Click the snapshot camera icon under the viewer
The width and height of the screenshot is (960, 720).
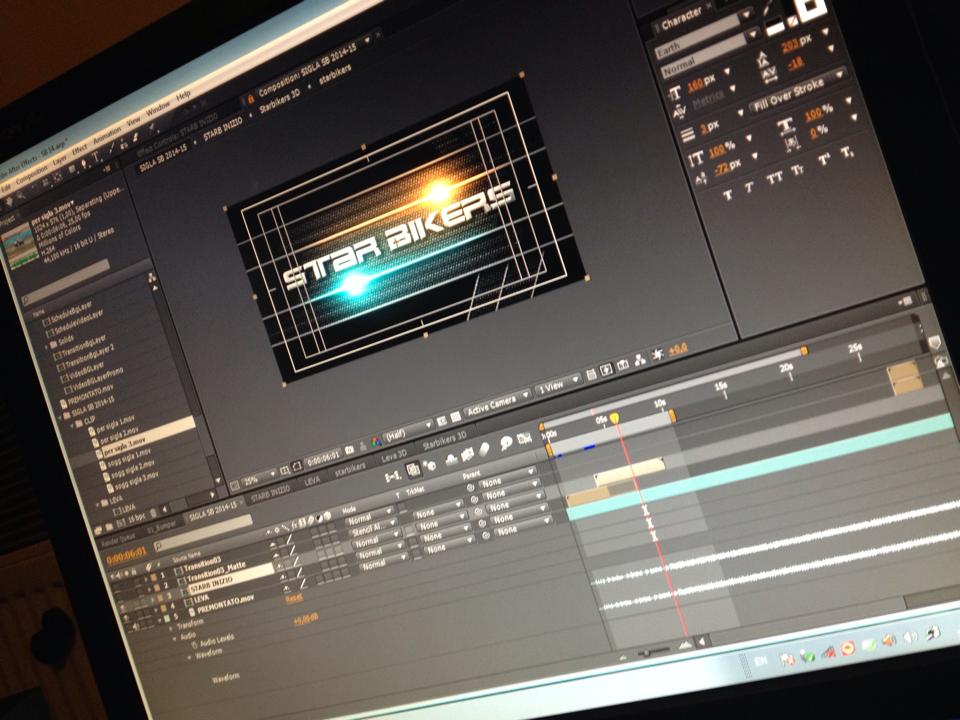[350, 449]
